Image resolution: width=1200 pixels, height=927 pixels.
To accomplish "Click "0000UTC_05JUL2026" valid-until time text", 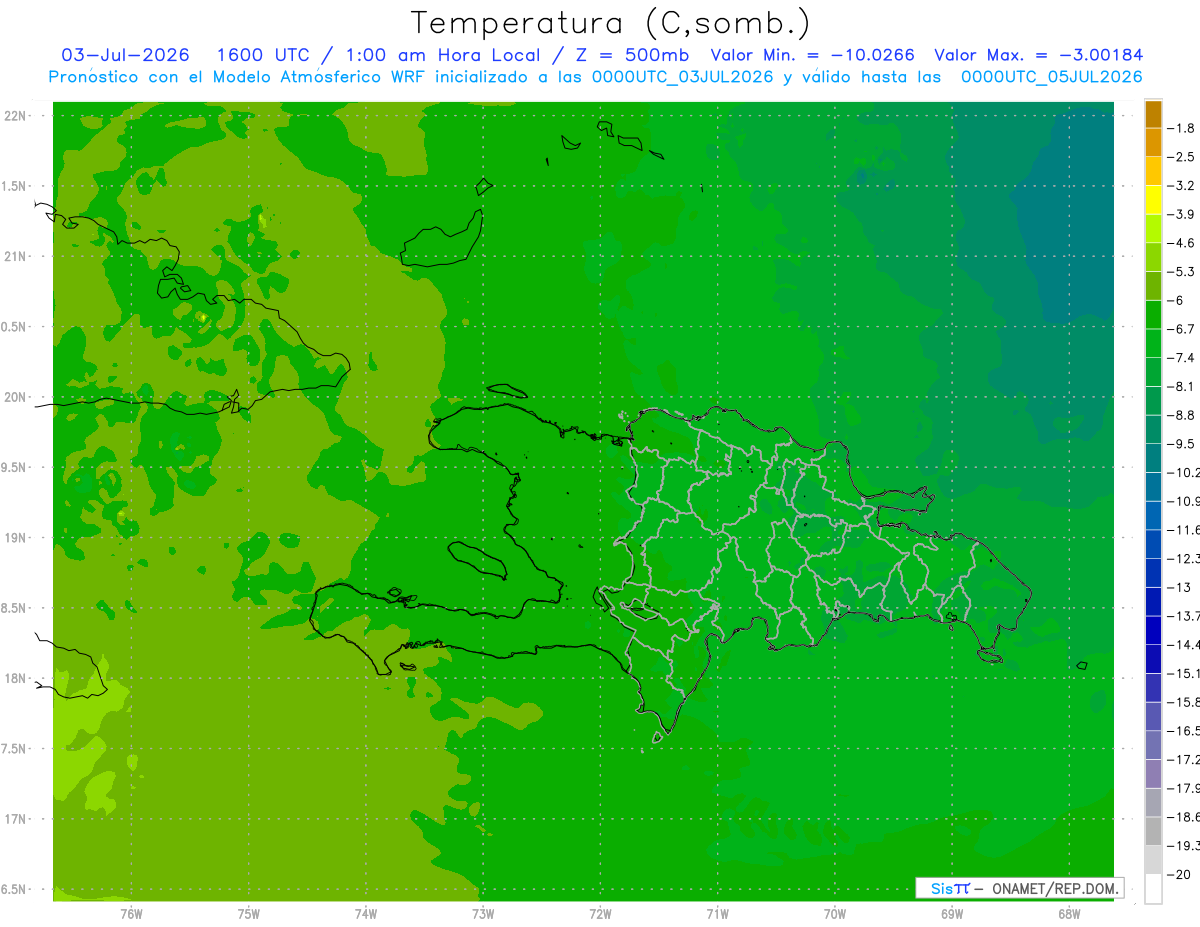I will 1051,77.
